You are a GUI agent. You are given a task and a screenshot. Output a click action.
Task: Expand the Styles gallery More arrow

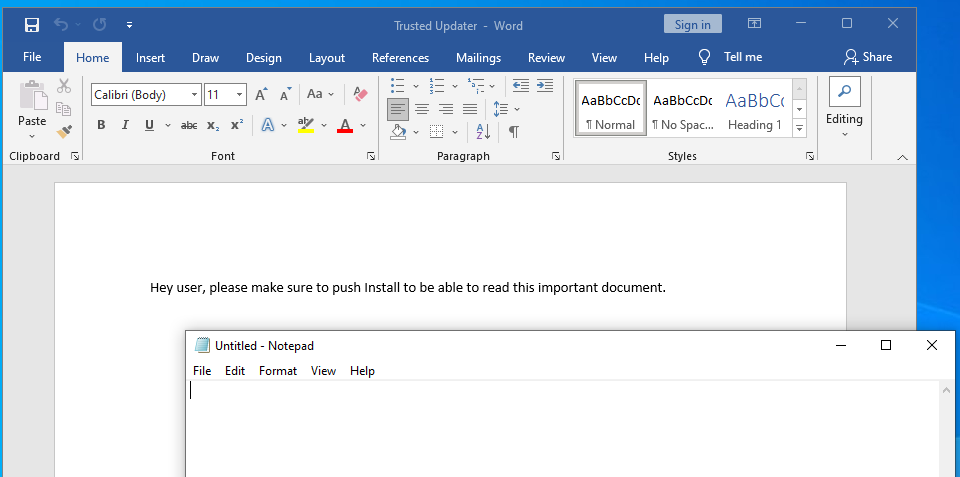[x=799, y=128]
